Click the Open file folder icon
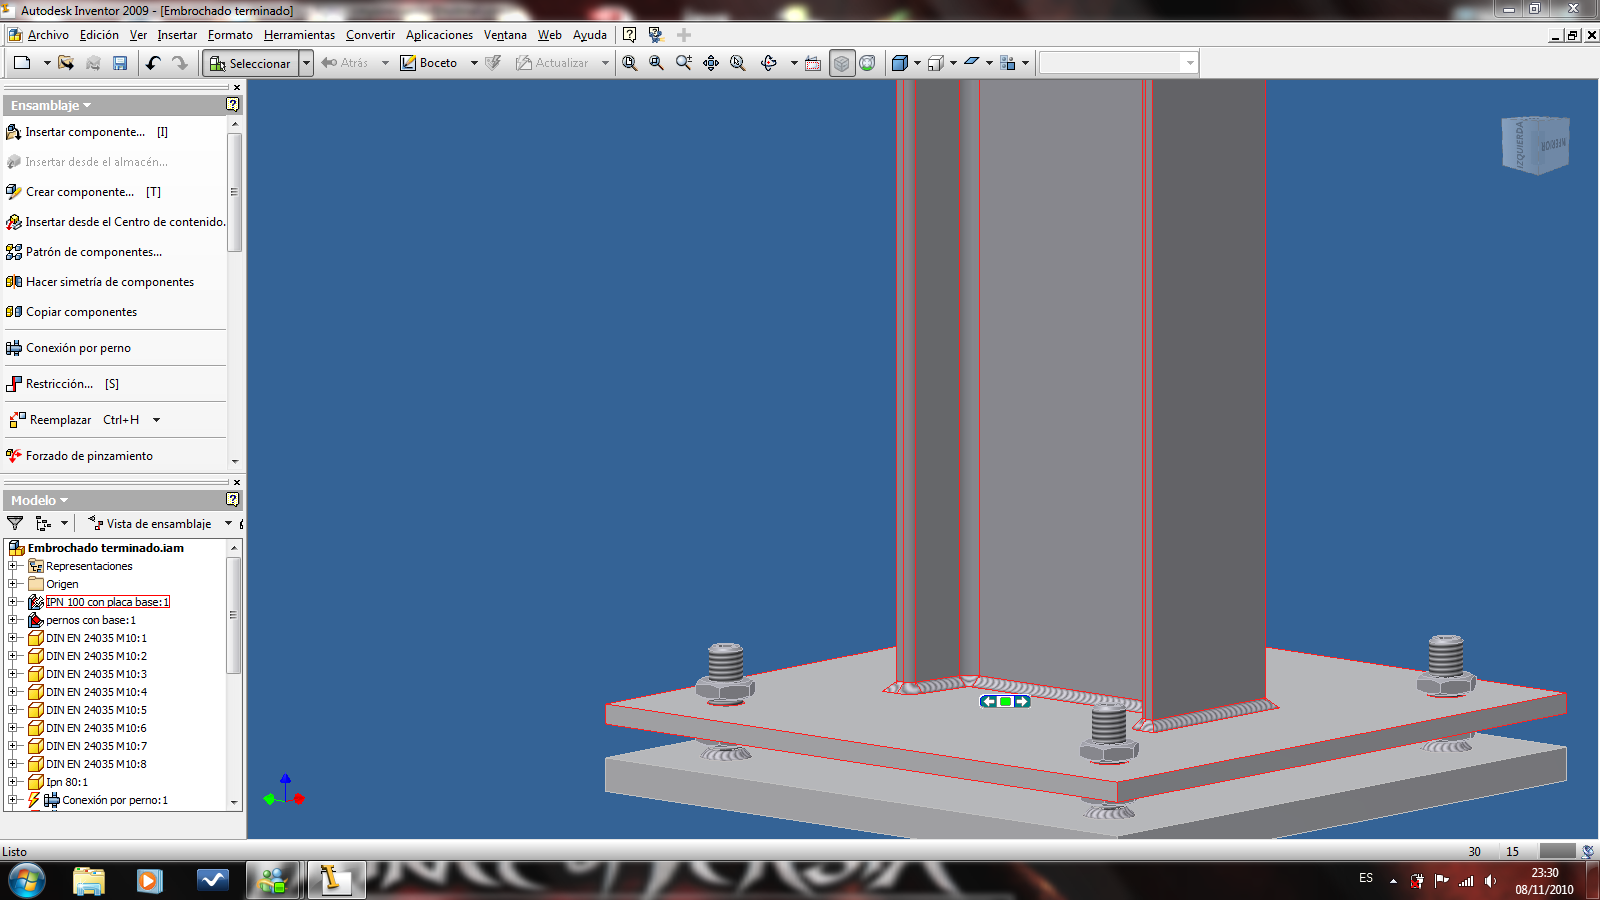1600x900 pixels. point(66,63)
